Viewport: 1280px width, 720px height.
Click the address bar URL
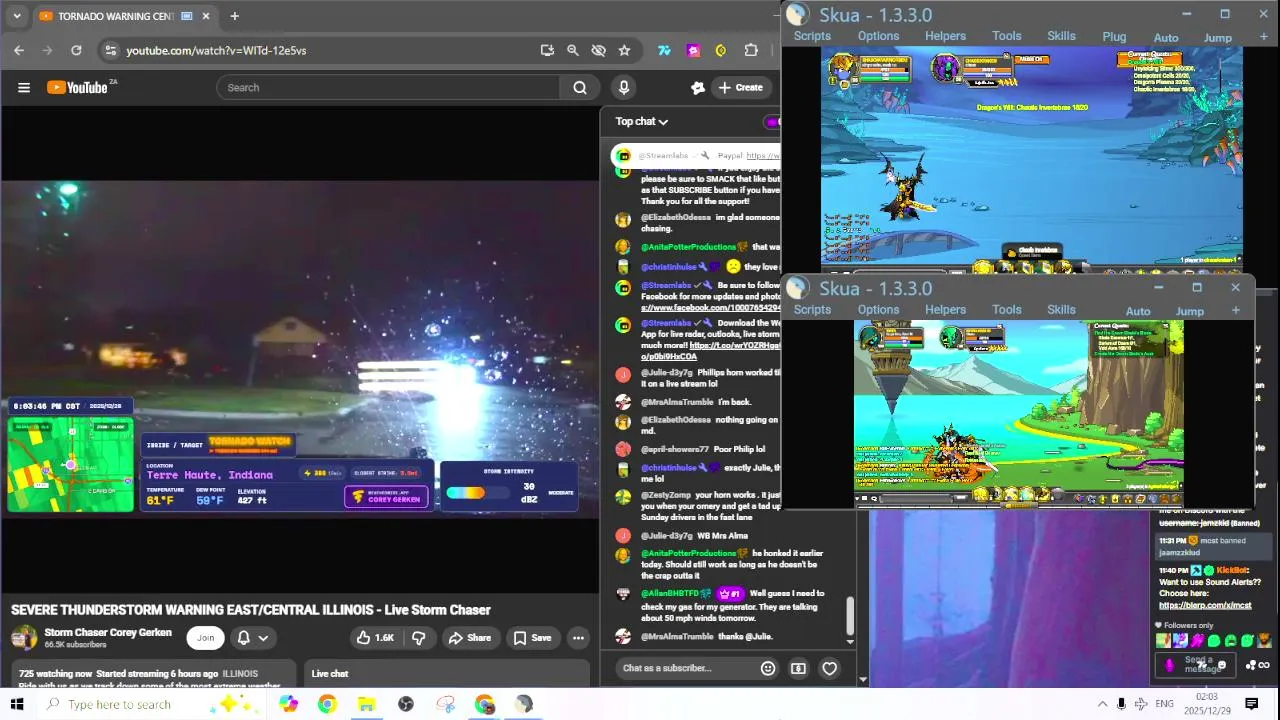point(216,50)
